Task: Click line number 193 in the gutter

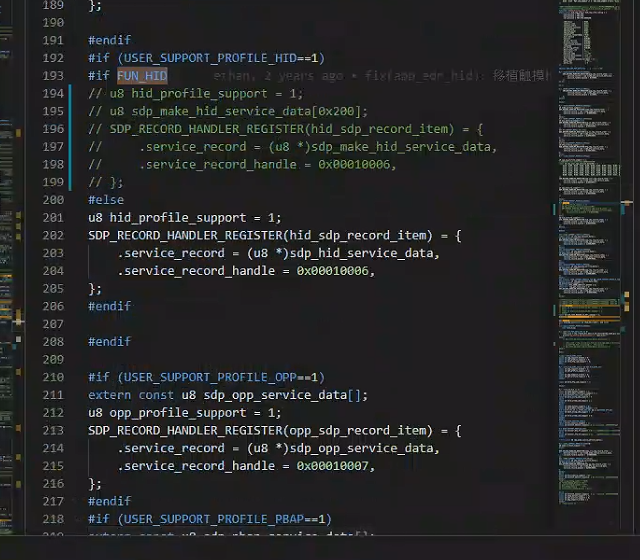Action: click(x=53, y=76)
